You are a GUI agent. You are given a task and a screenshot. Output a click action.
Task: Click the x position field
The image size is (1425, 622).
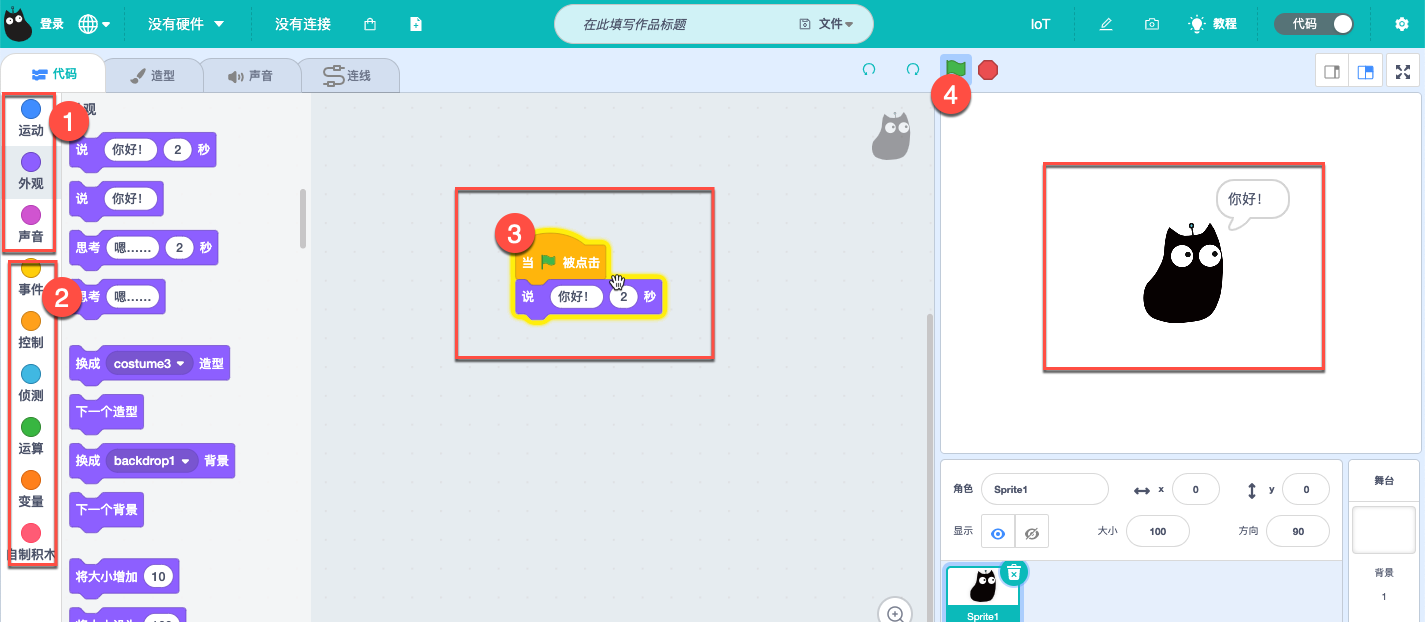coord(1195,489)
